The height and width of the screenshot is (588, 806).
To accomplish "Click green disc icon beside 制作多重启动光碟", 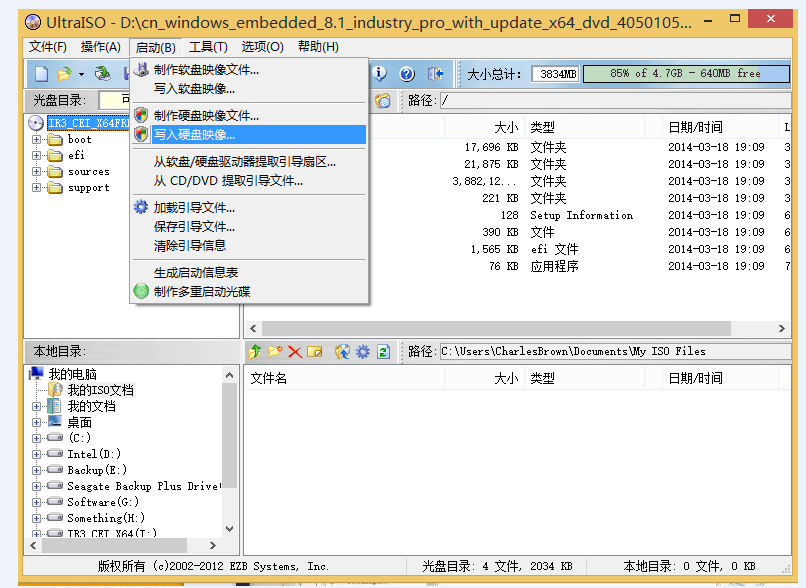I will click(141, 291).
